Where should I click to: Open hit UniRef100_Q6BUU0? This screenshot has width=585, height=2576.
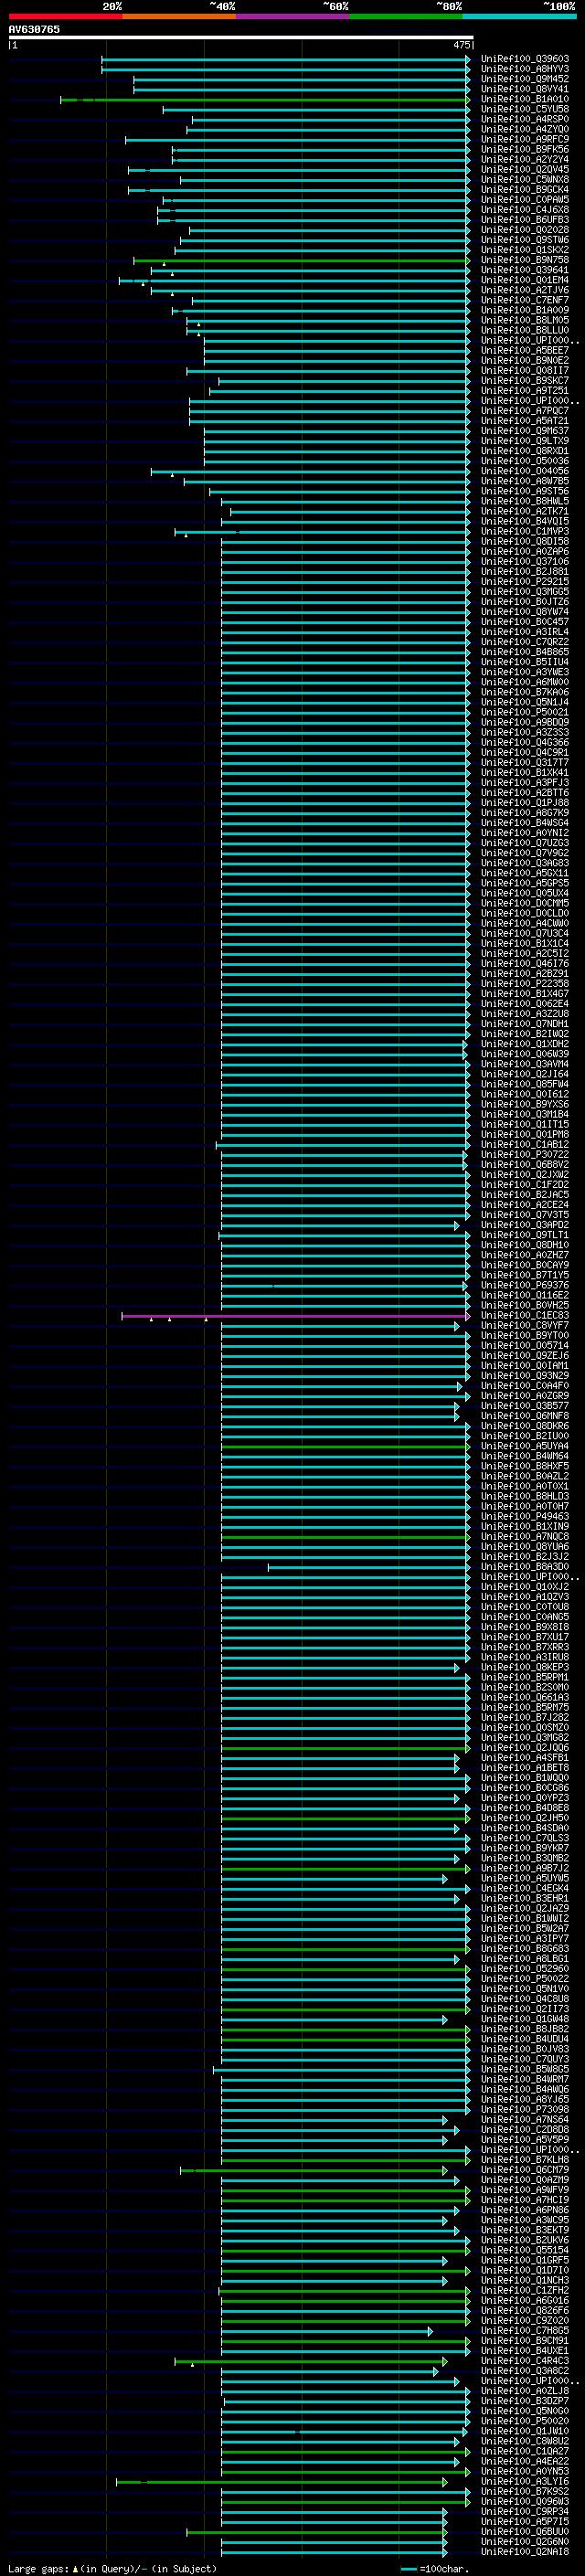click(x=524, y=2532)
